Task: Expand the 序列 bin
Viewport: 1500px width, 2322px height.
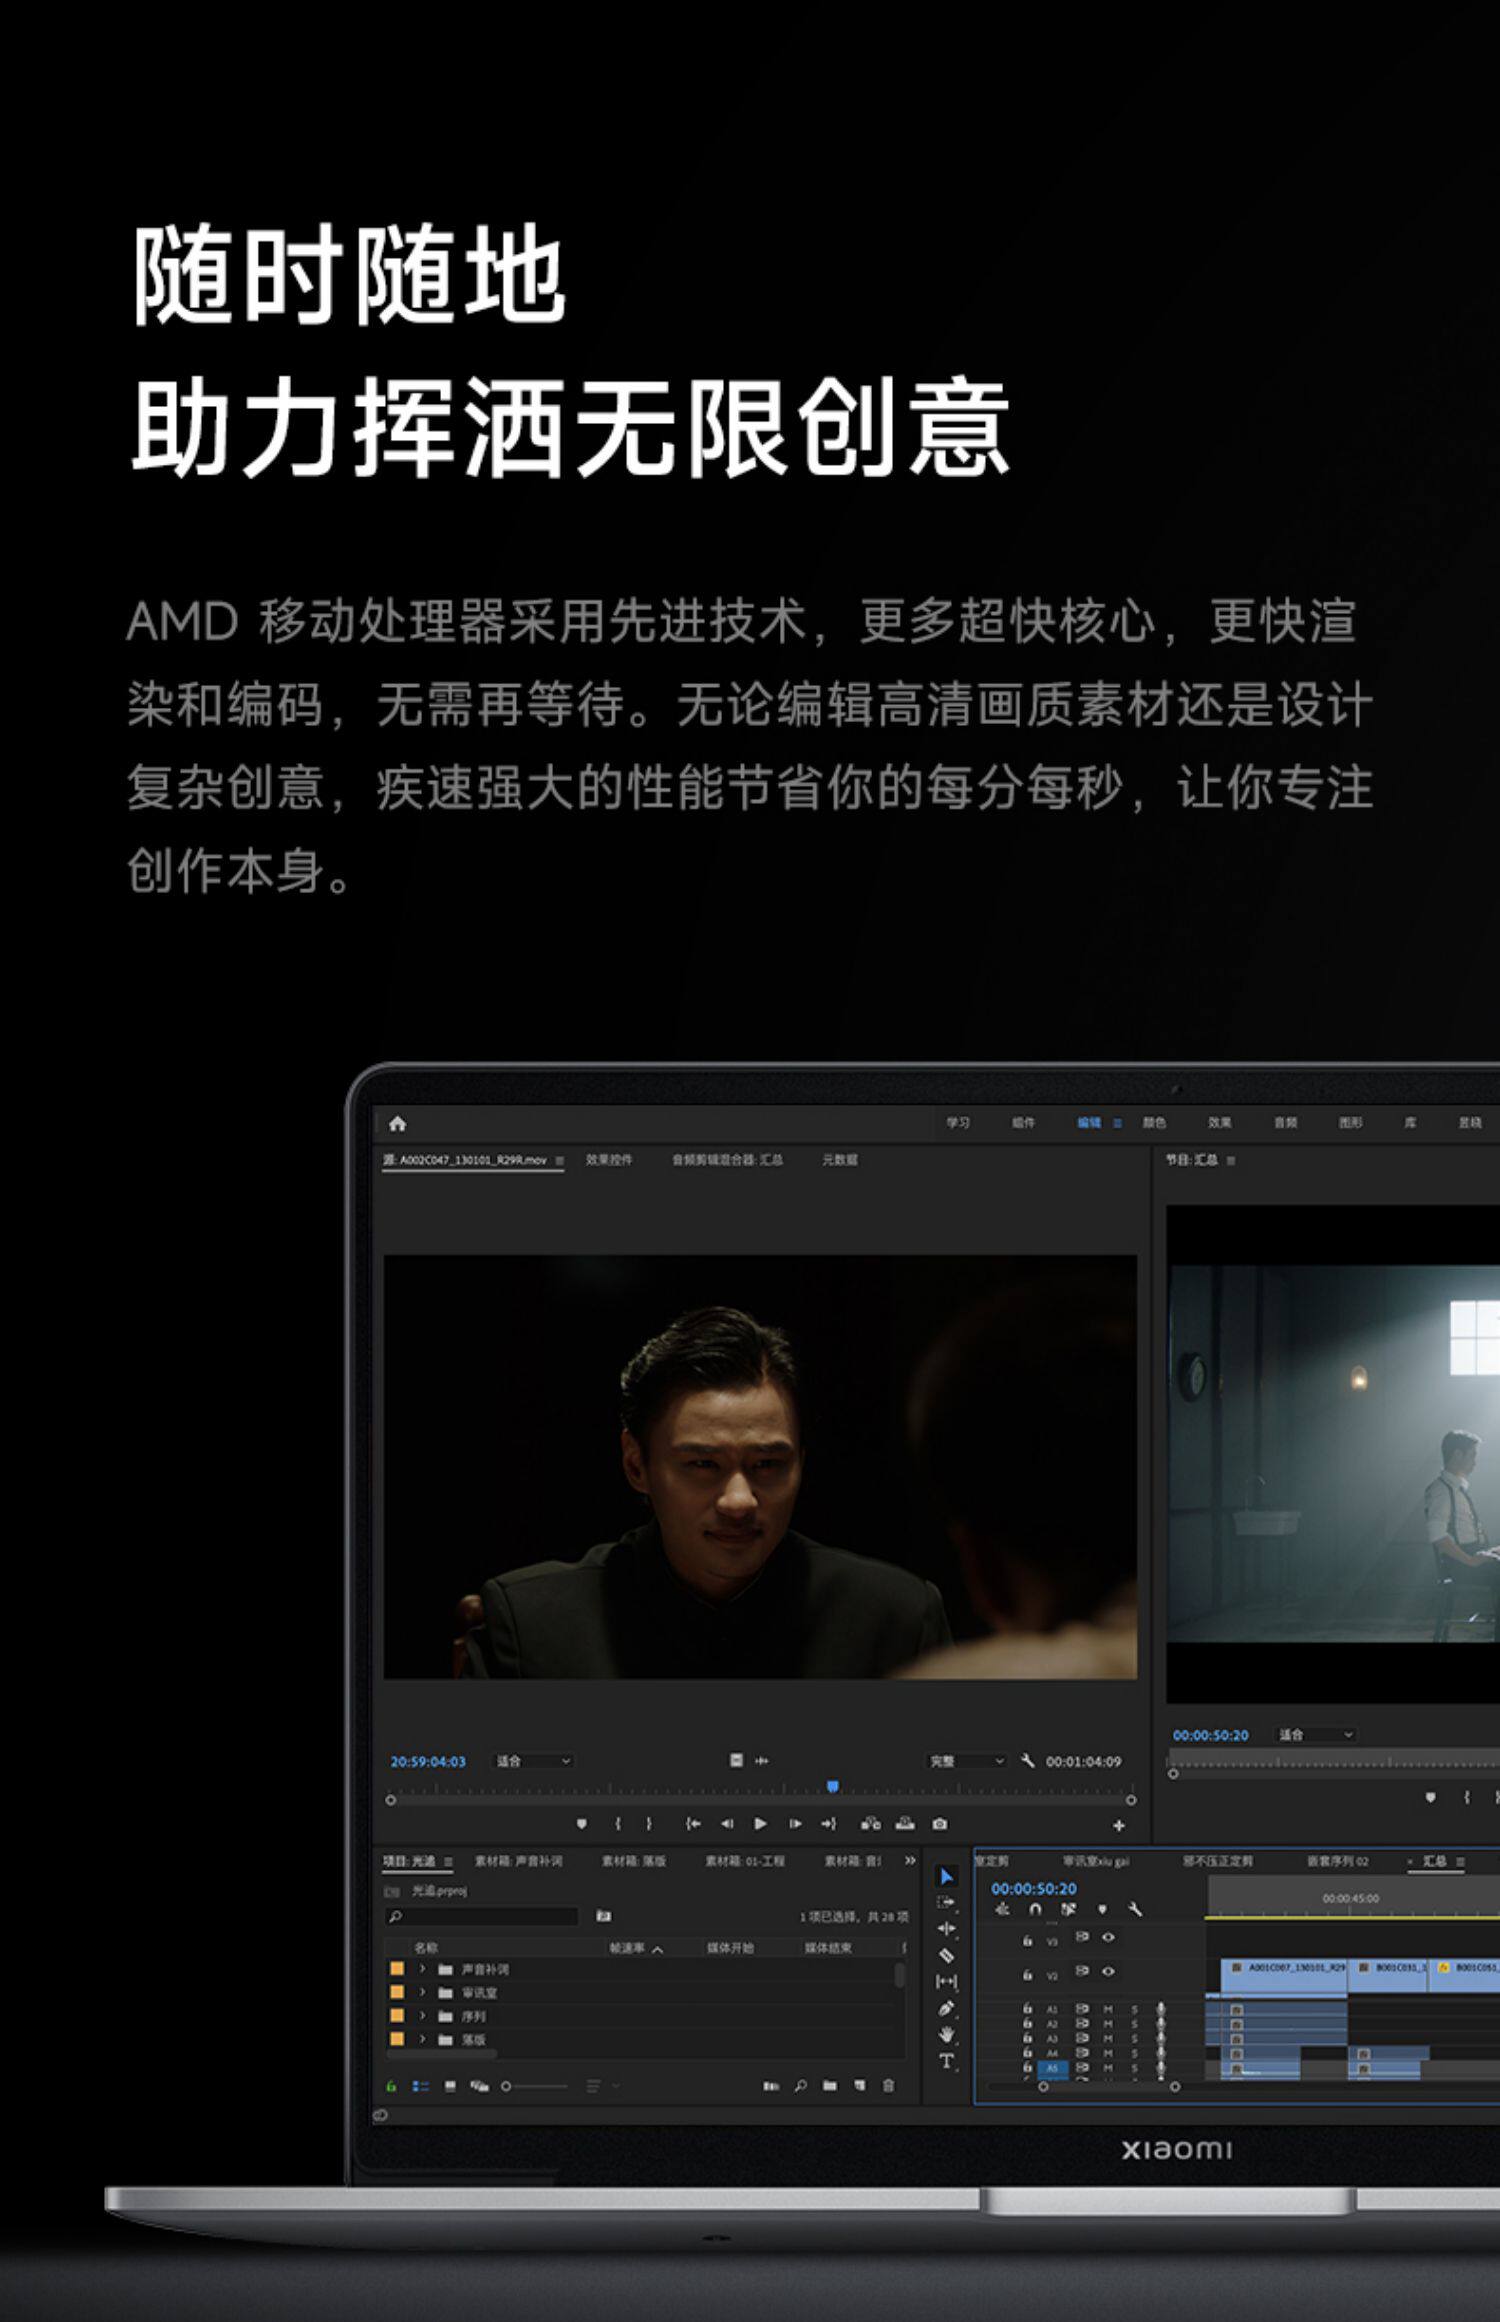Action: point(422,2015)
